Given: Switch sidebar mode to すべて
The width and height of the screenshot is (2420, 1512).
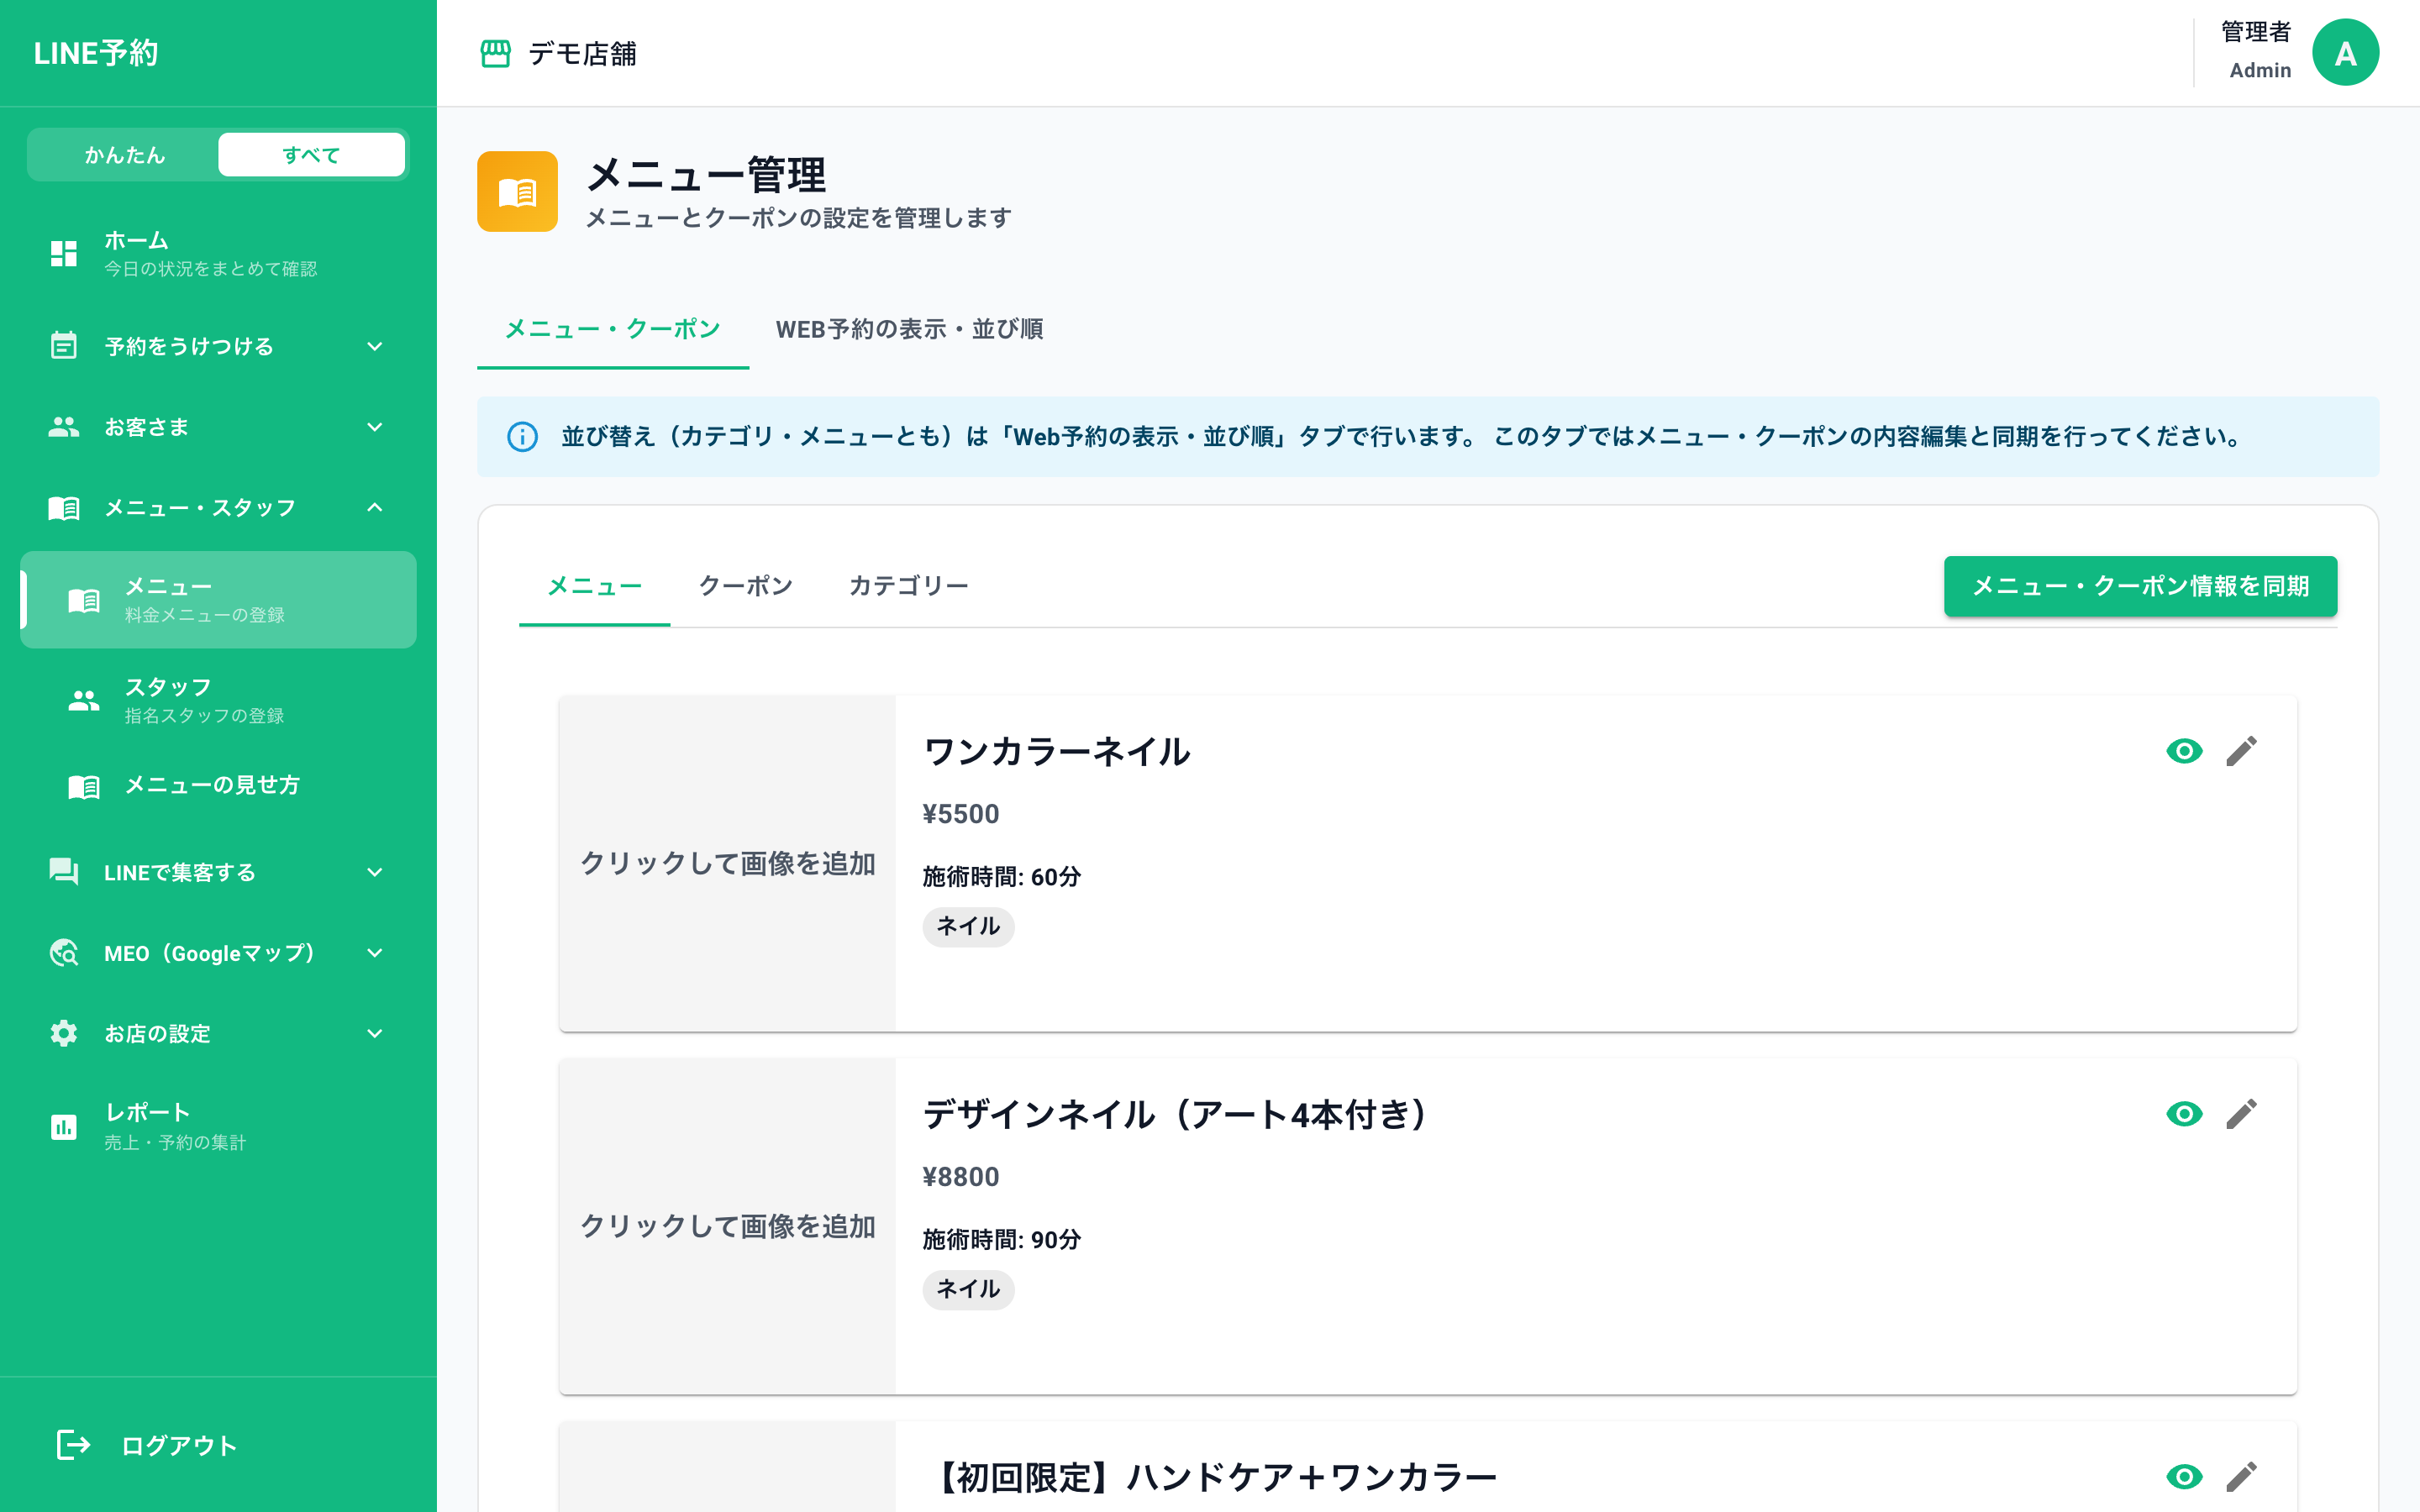Looking at the screenshot, I should 311,155.
